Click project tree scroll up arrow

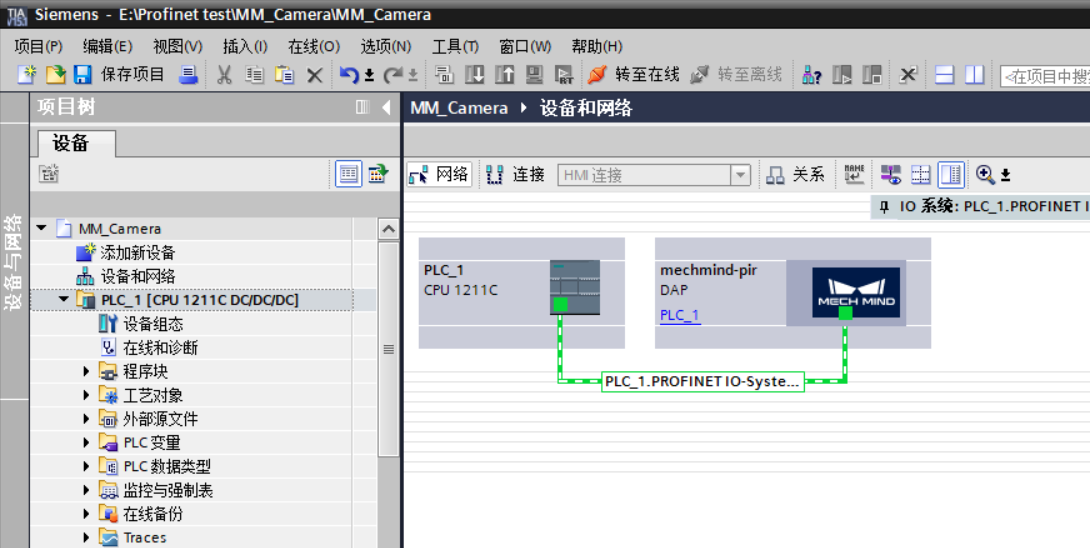coord(389,229)
